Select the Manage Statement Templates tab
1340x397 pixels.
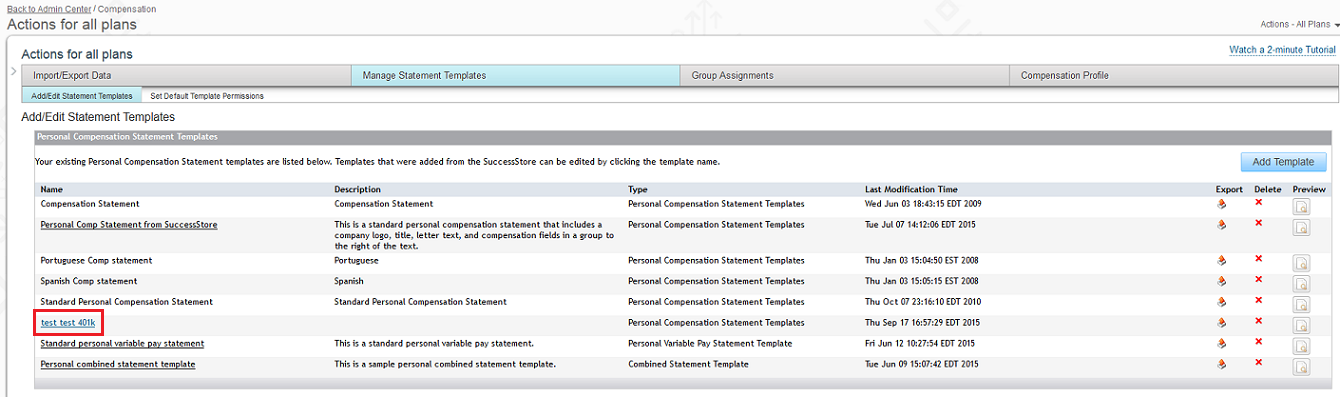click(515, 75)
